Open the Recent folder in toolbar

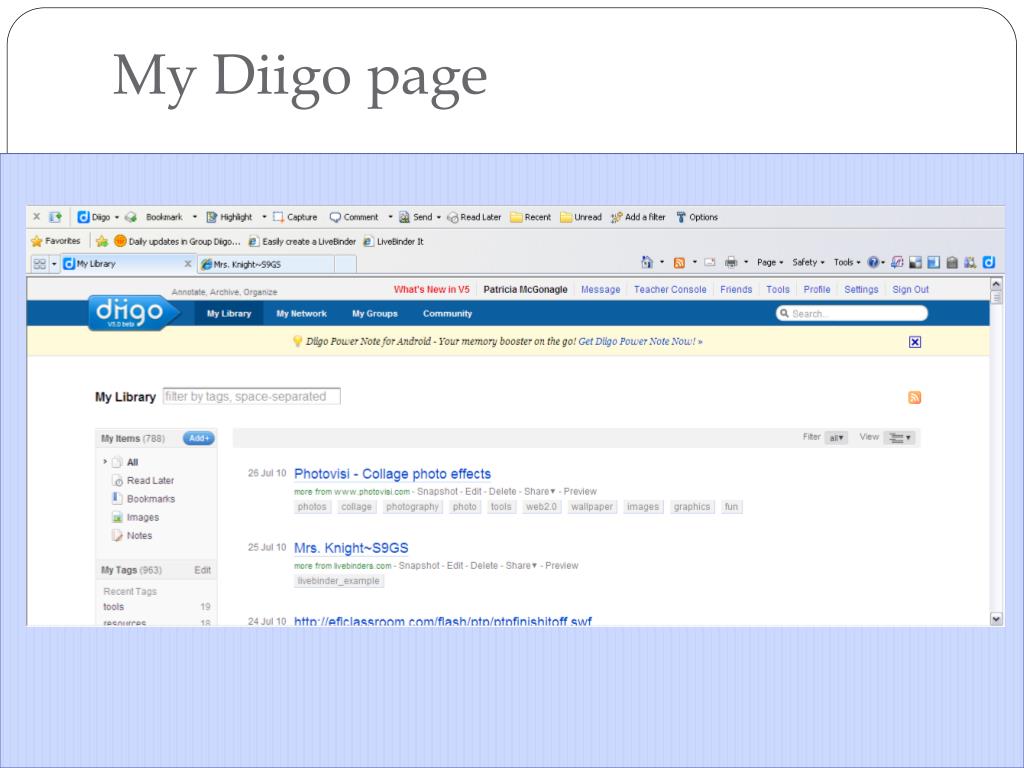(530, 217)
